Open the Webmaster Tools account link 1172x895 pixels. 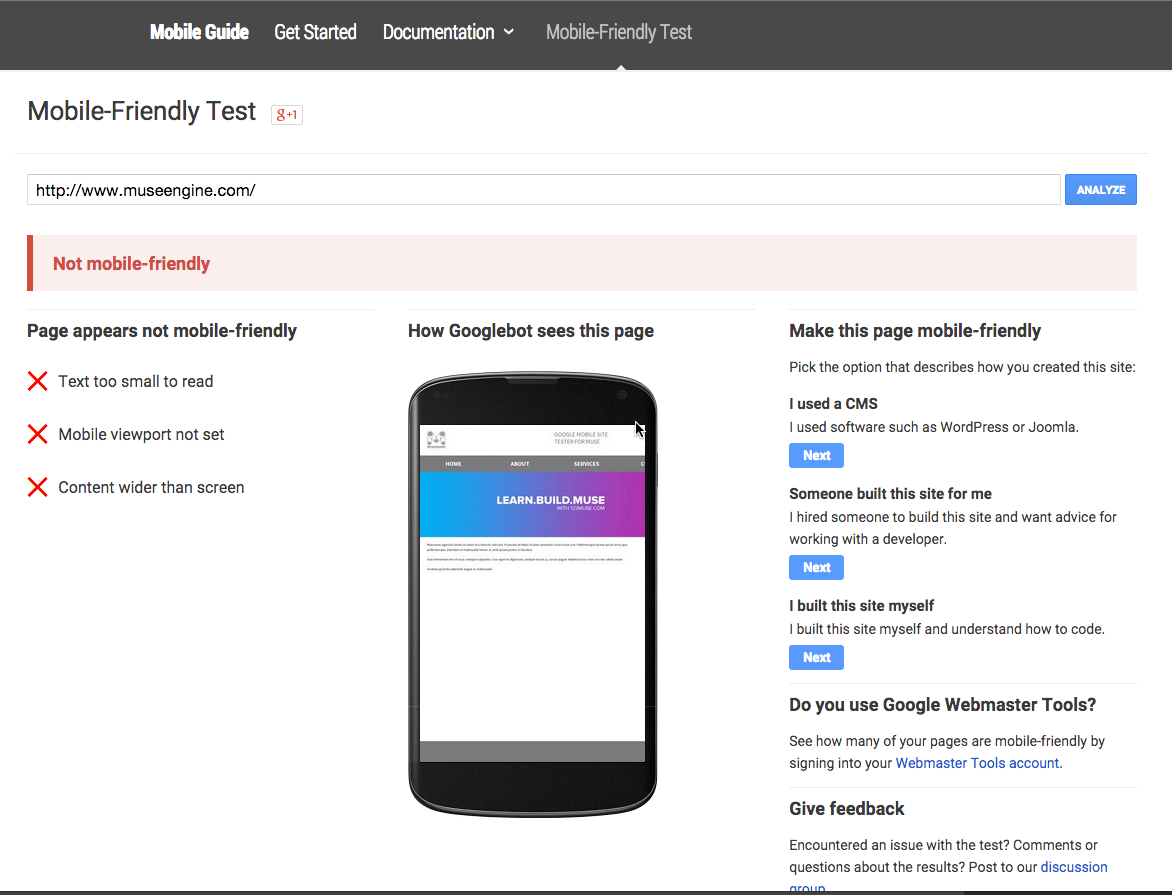[977, 763]
